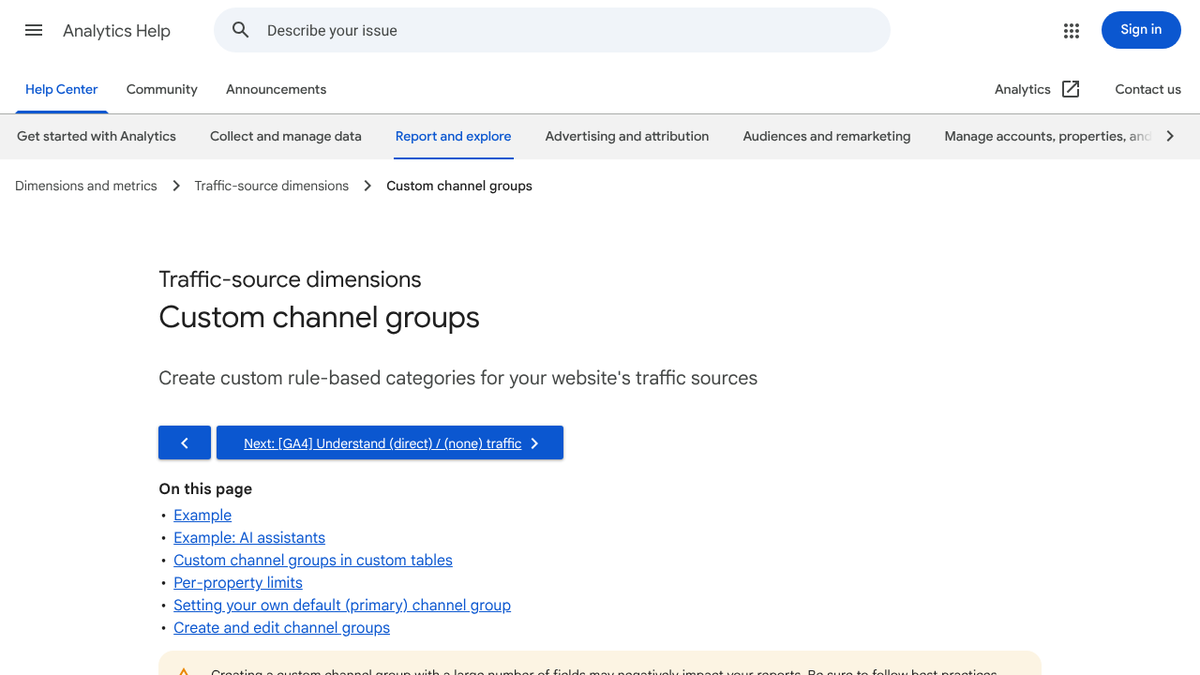Click the Traffic-source dimensions breadcrumb
The height and width of the screenshot is (675, 1200).
click(272, 186)
